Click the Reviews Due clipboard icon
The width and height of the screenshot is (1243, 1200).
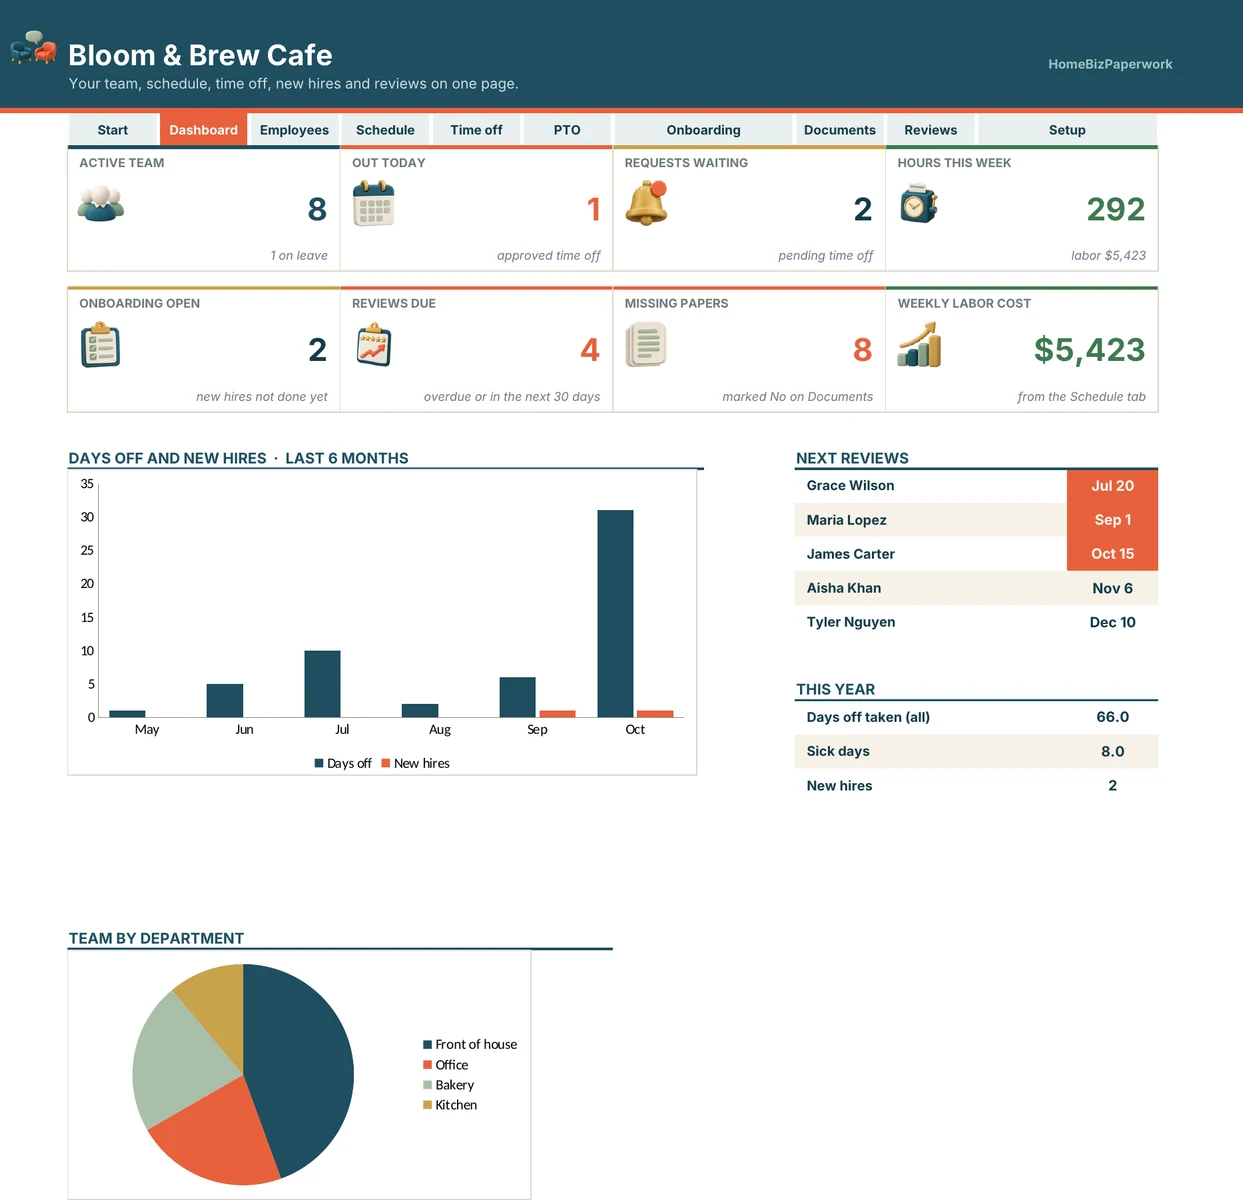374,345
